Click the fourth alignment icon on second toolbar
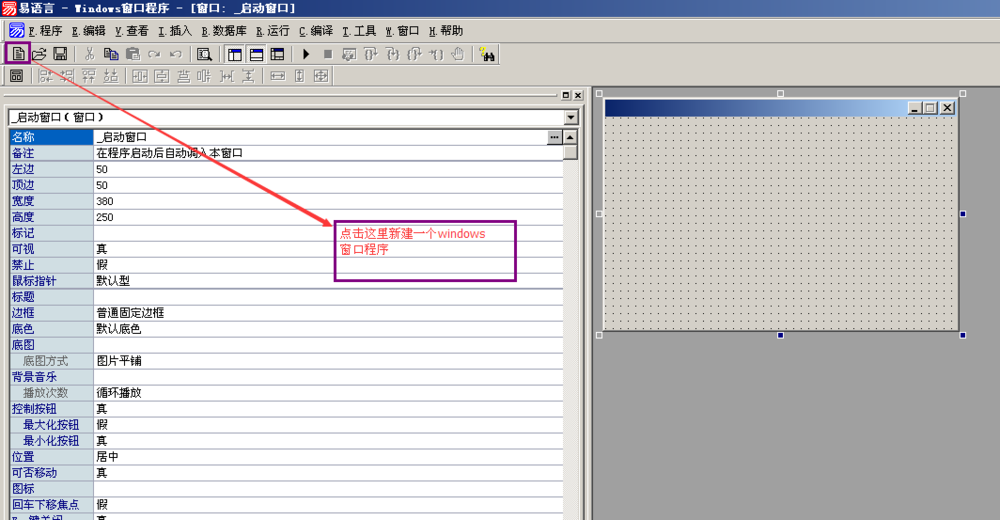Screen dimensions: 1000x520 click(x=111, y=76)
